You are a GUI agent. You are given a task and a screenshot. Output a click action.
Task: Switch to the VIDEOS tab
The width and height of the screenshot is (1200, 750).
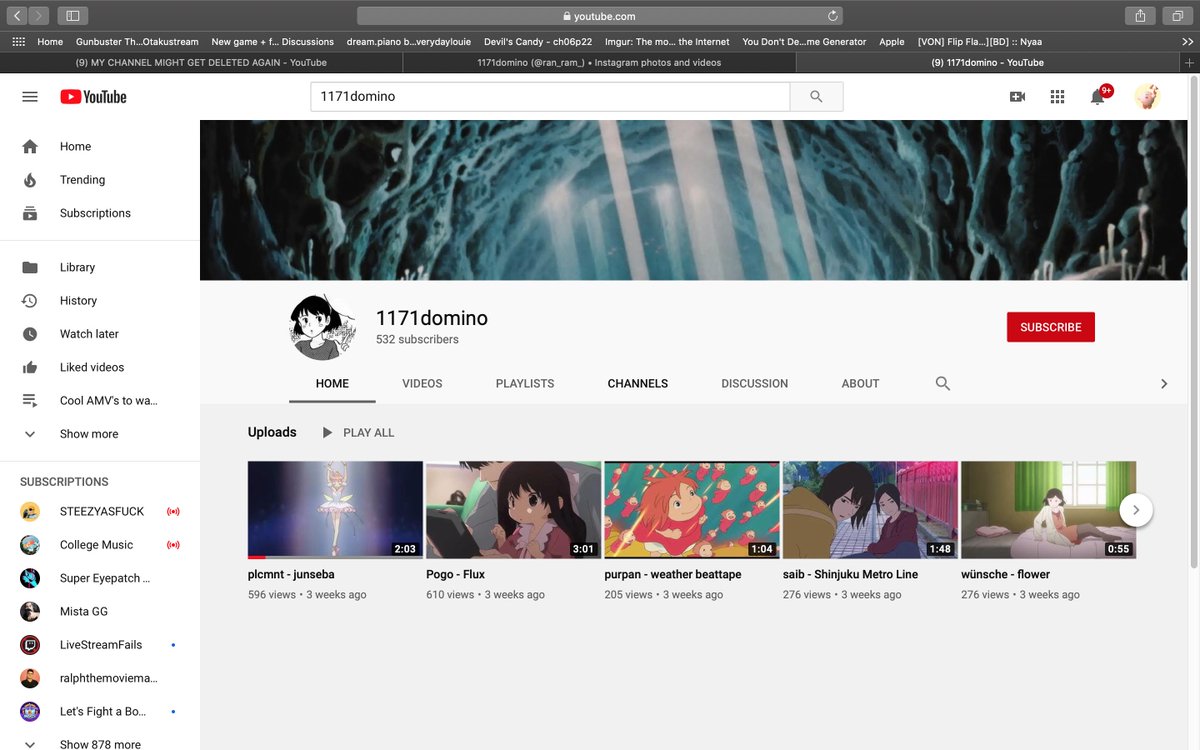coord(422,383)
